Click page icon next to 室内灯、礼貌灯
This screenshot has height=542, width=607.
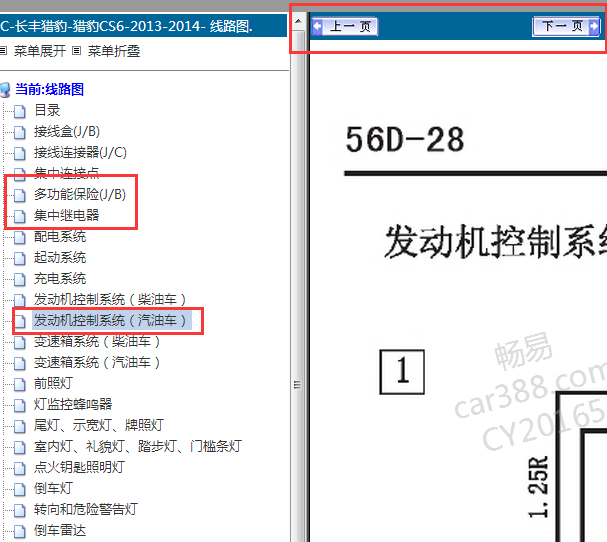tap(20, 447)
